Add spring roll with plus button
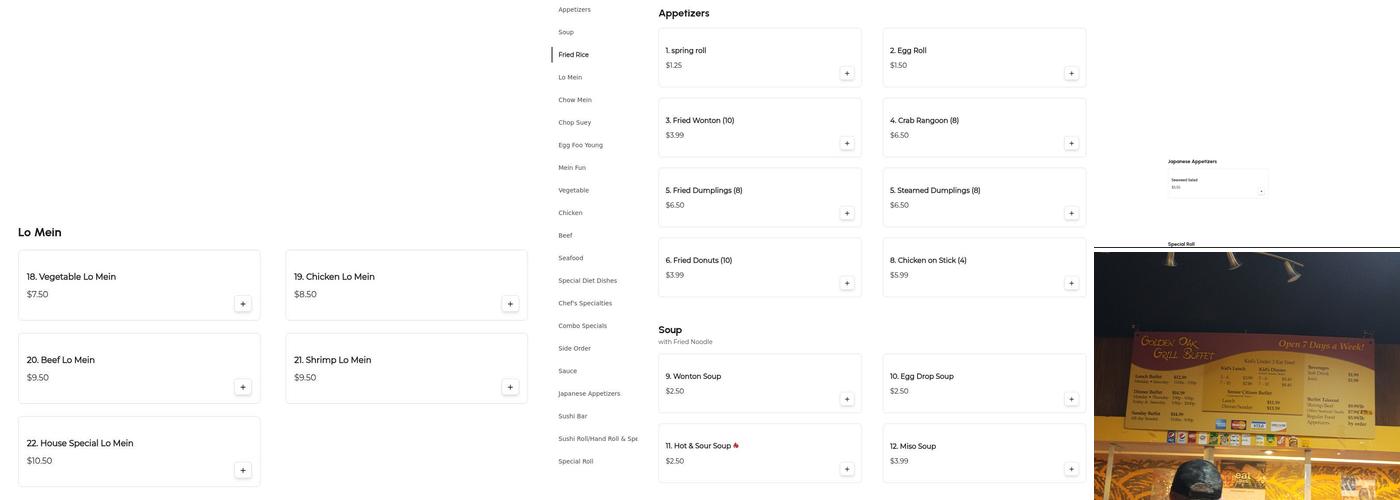Viewport: 1400px width, 500px height. pos(847,73)
